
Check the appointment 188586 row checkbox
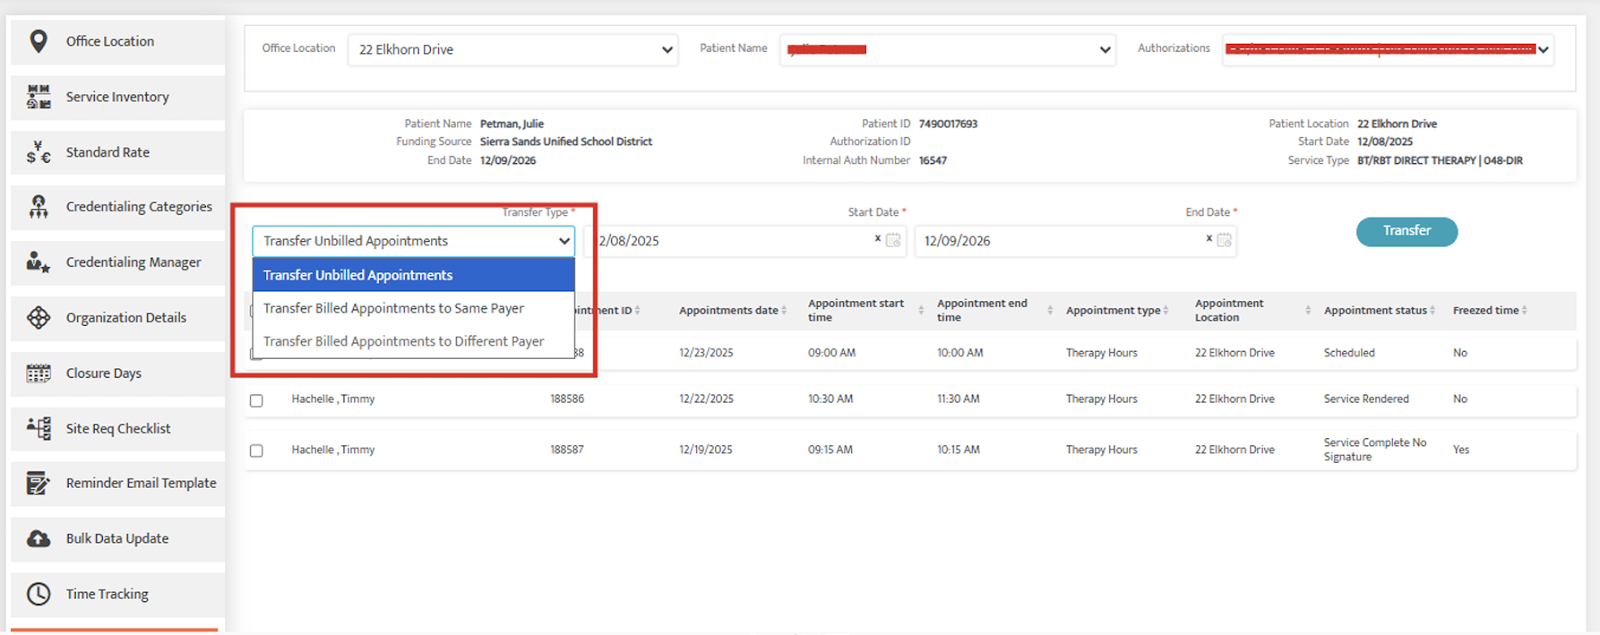point(257,400)
